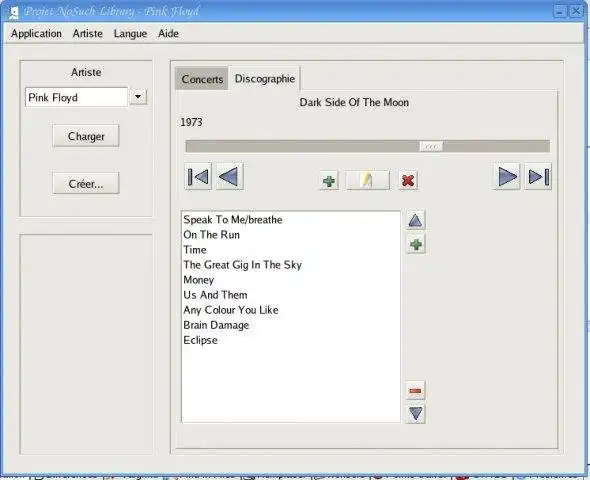Switch to the Concerts tab

coord(202,79)
